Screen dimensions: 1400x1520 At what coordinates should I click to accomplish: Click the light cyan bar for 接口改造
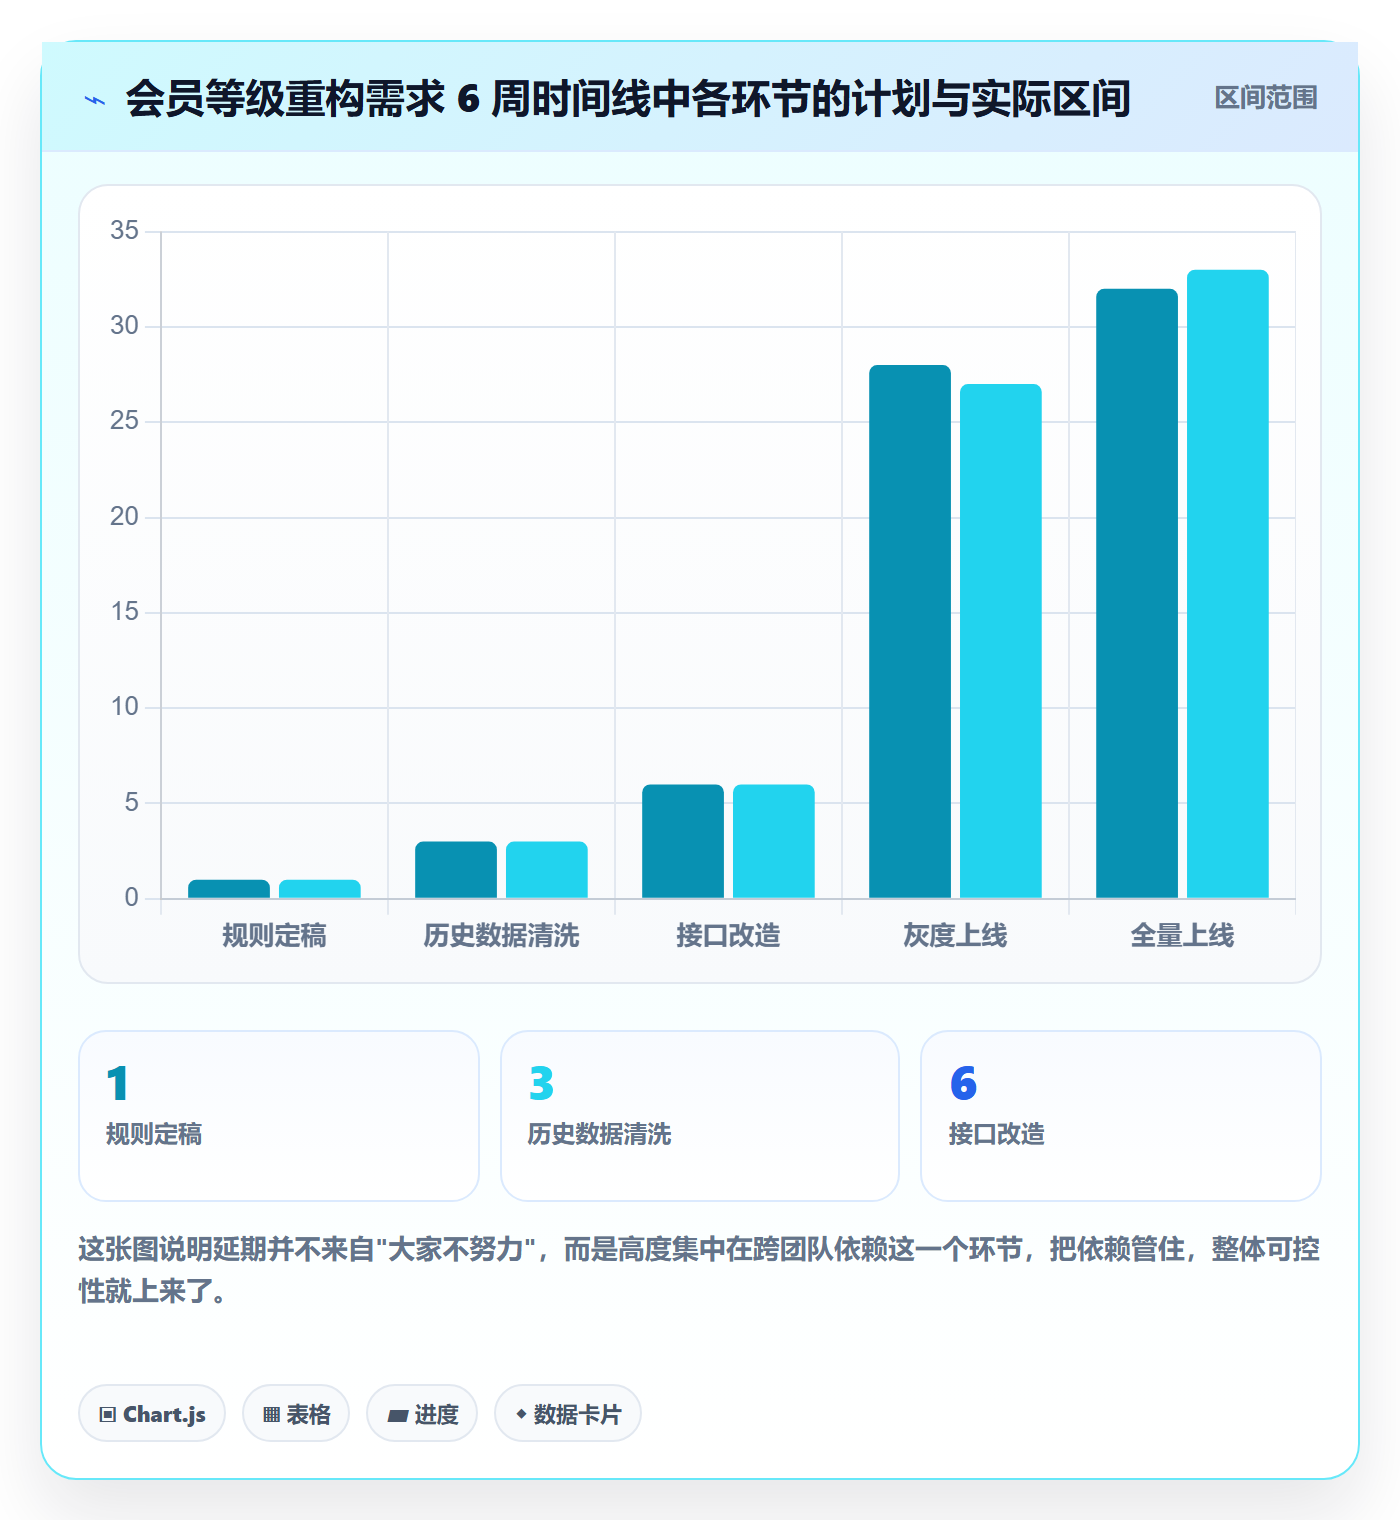tap(774, 841)
